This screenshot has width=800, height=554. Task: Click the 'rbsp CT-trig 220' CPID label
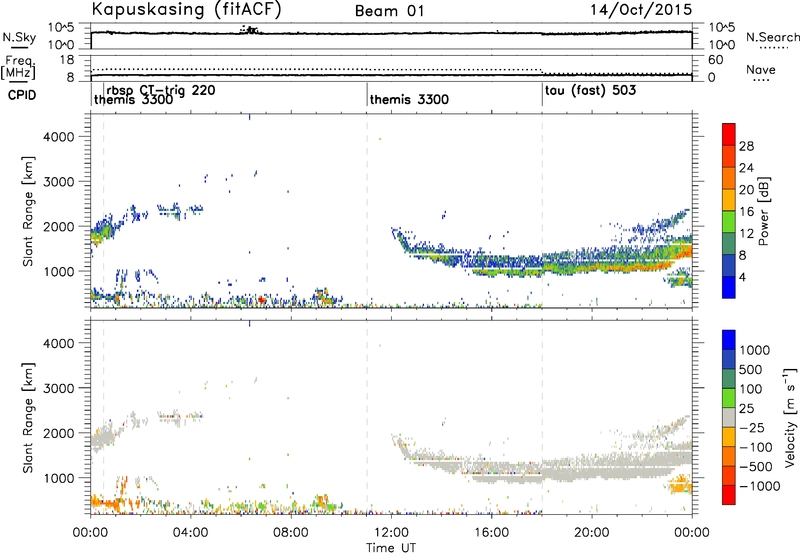click(x=161, y=90)
